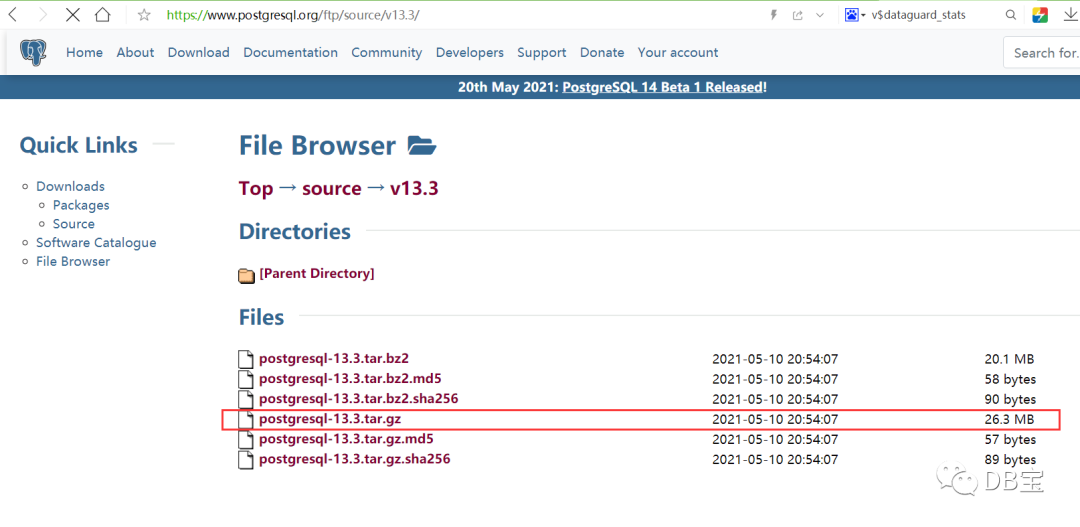This screenshot has height=527, width=1080.
Task: Open Your account page
Action: click(678, 52)
